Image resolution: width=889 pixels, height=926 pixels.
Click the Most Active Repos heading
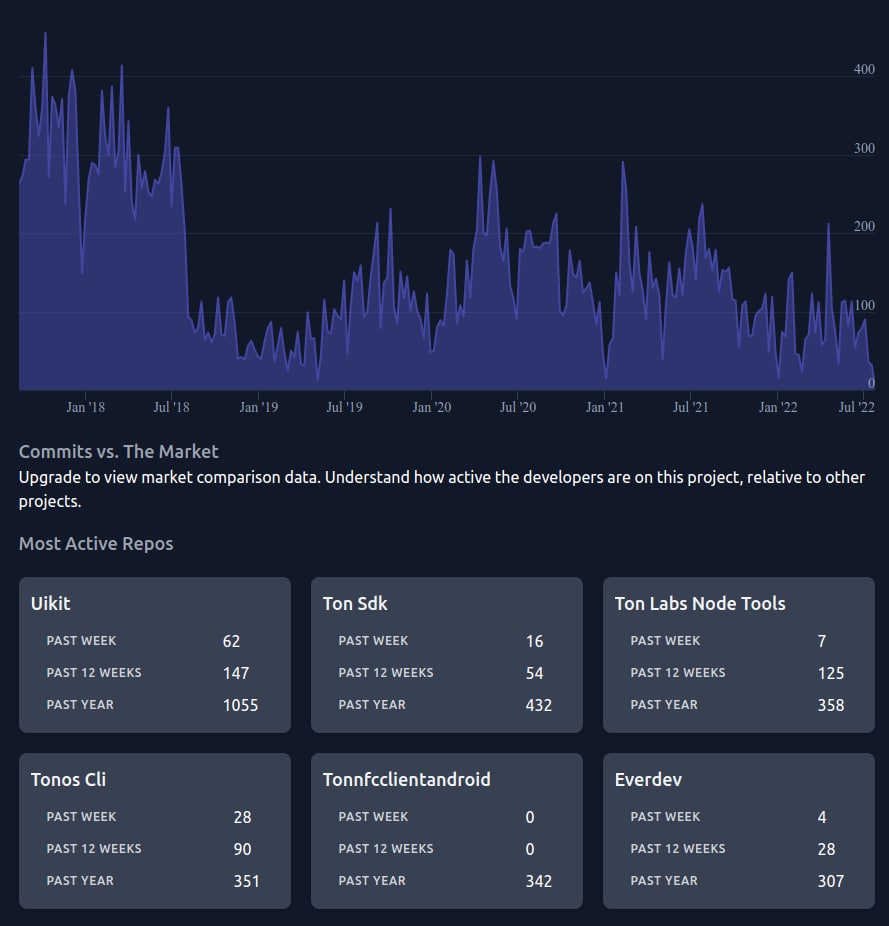(96, 544)
